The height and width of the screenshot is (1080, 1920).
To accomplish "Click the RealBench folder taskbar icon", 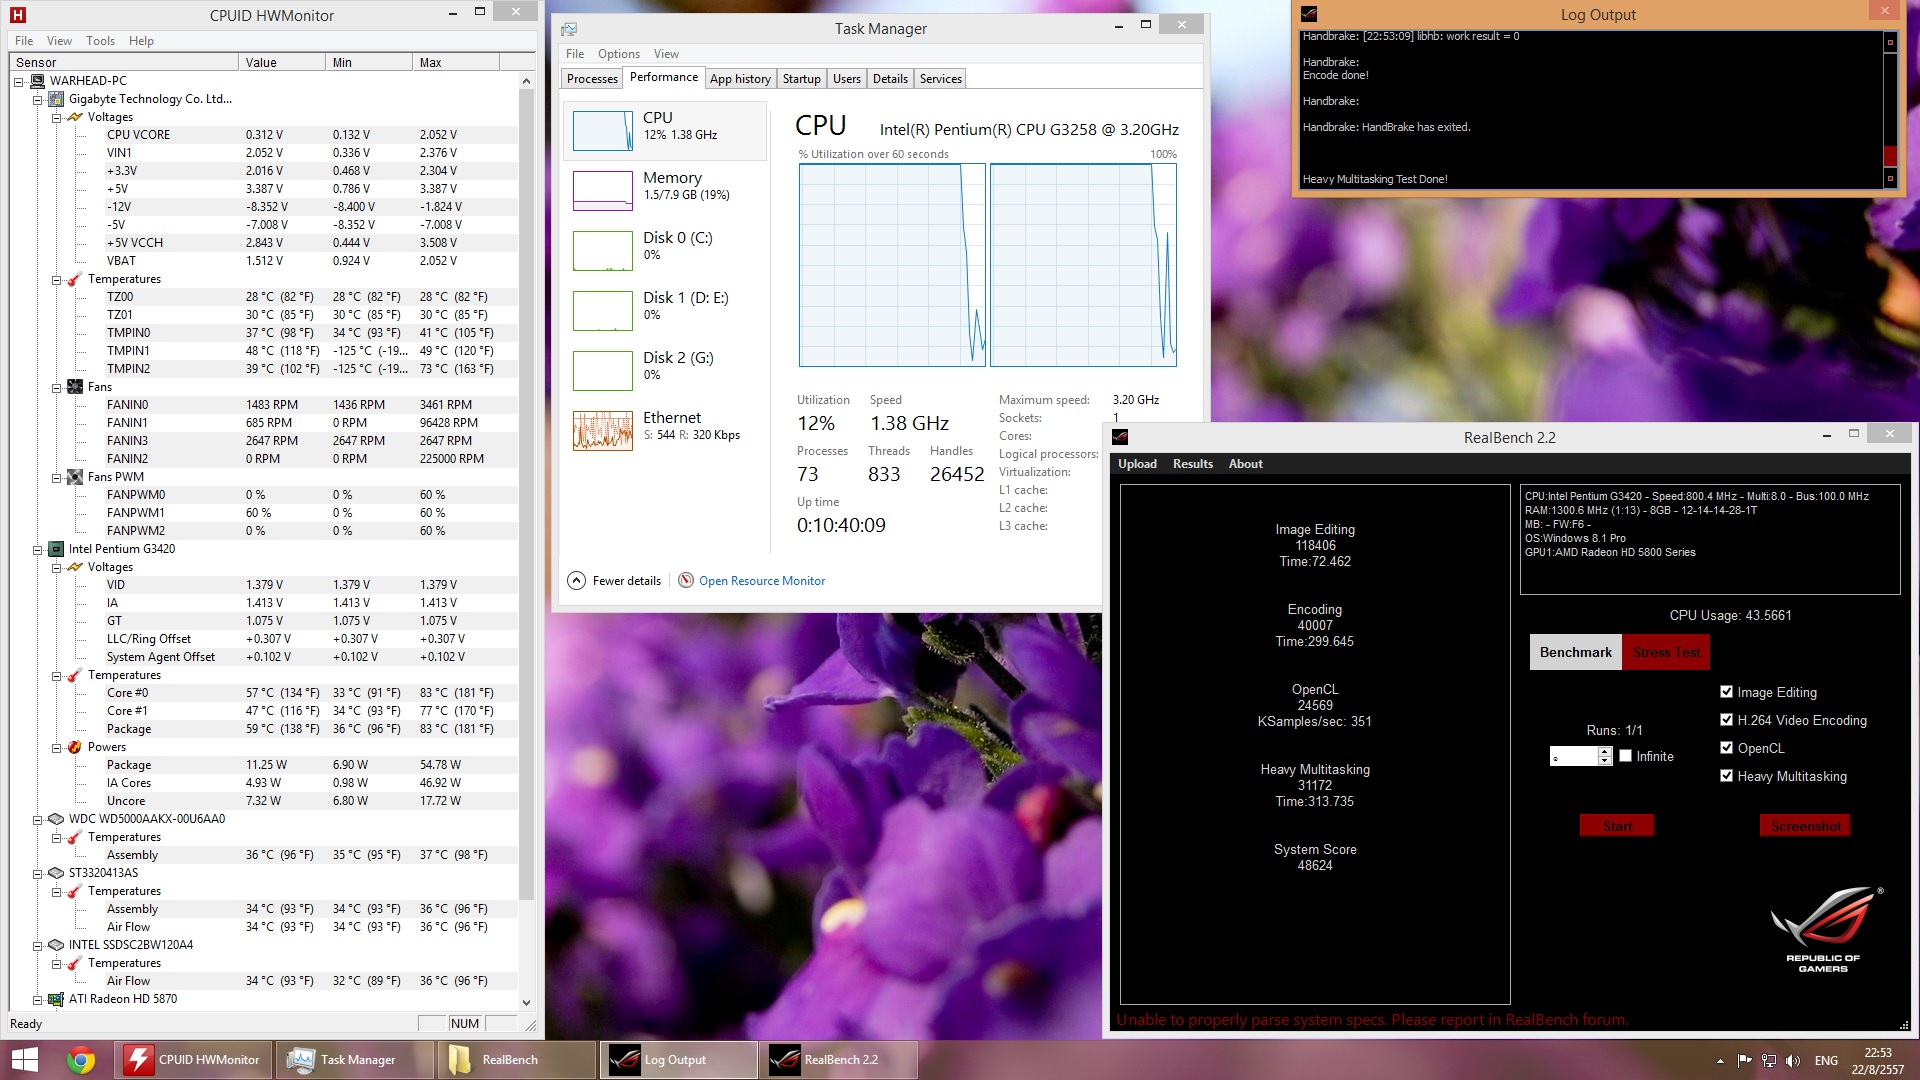I will pyautogui.click(x=461, y=1060).
